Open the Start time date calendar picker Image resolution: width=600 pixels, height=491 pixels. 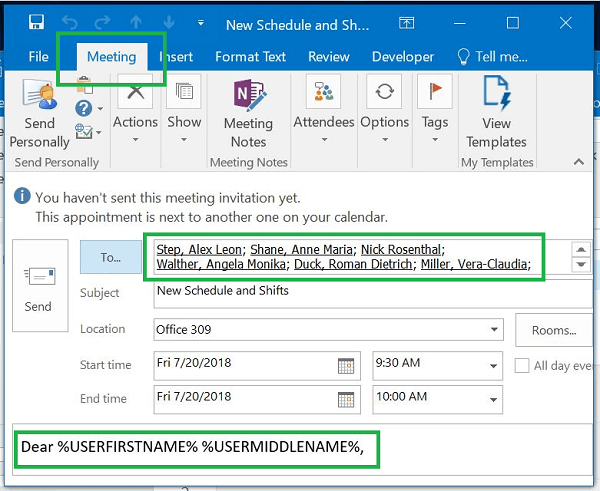tap(346, 366)
